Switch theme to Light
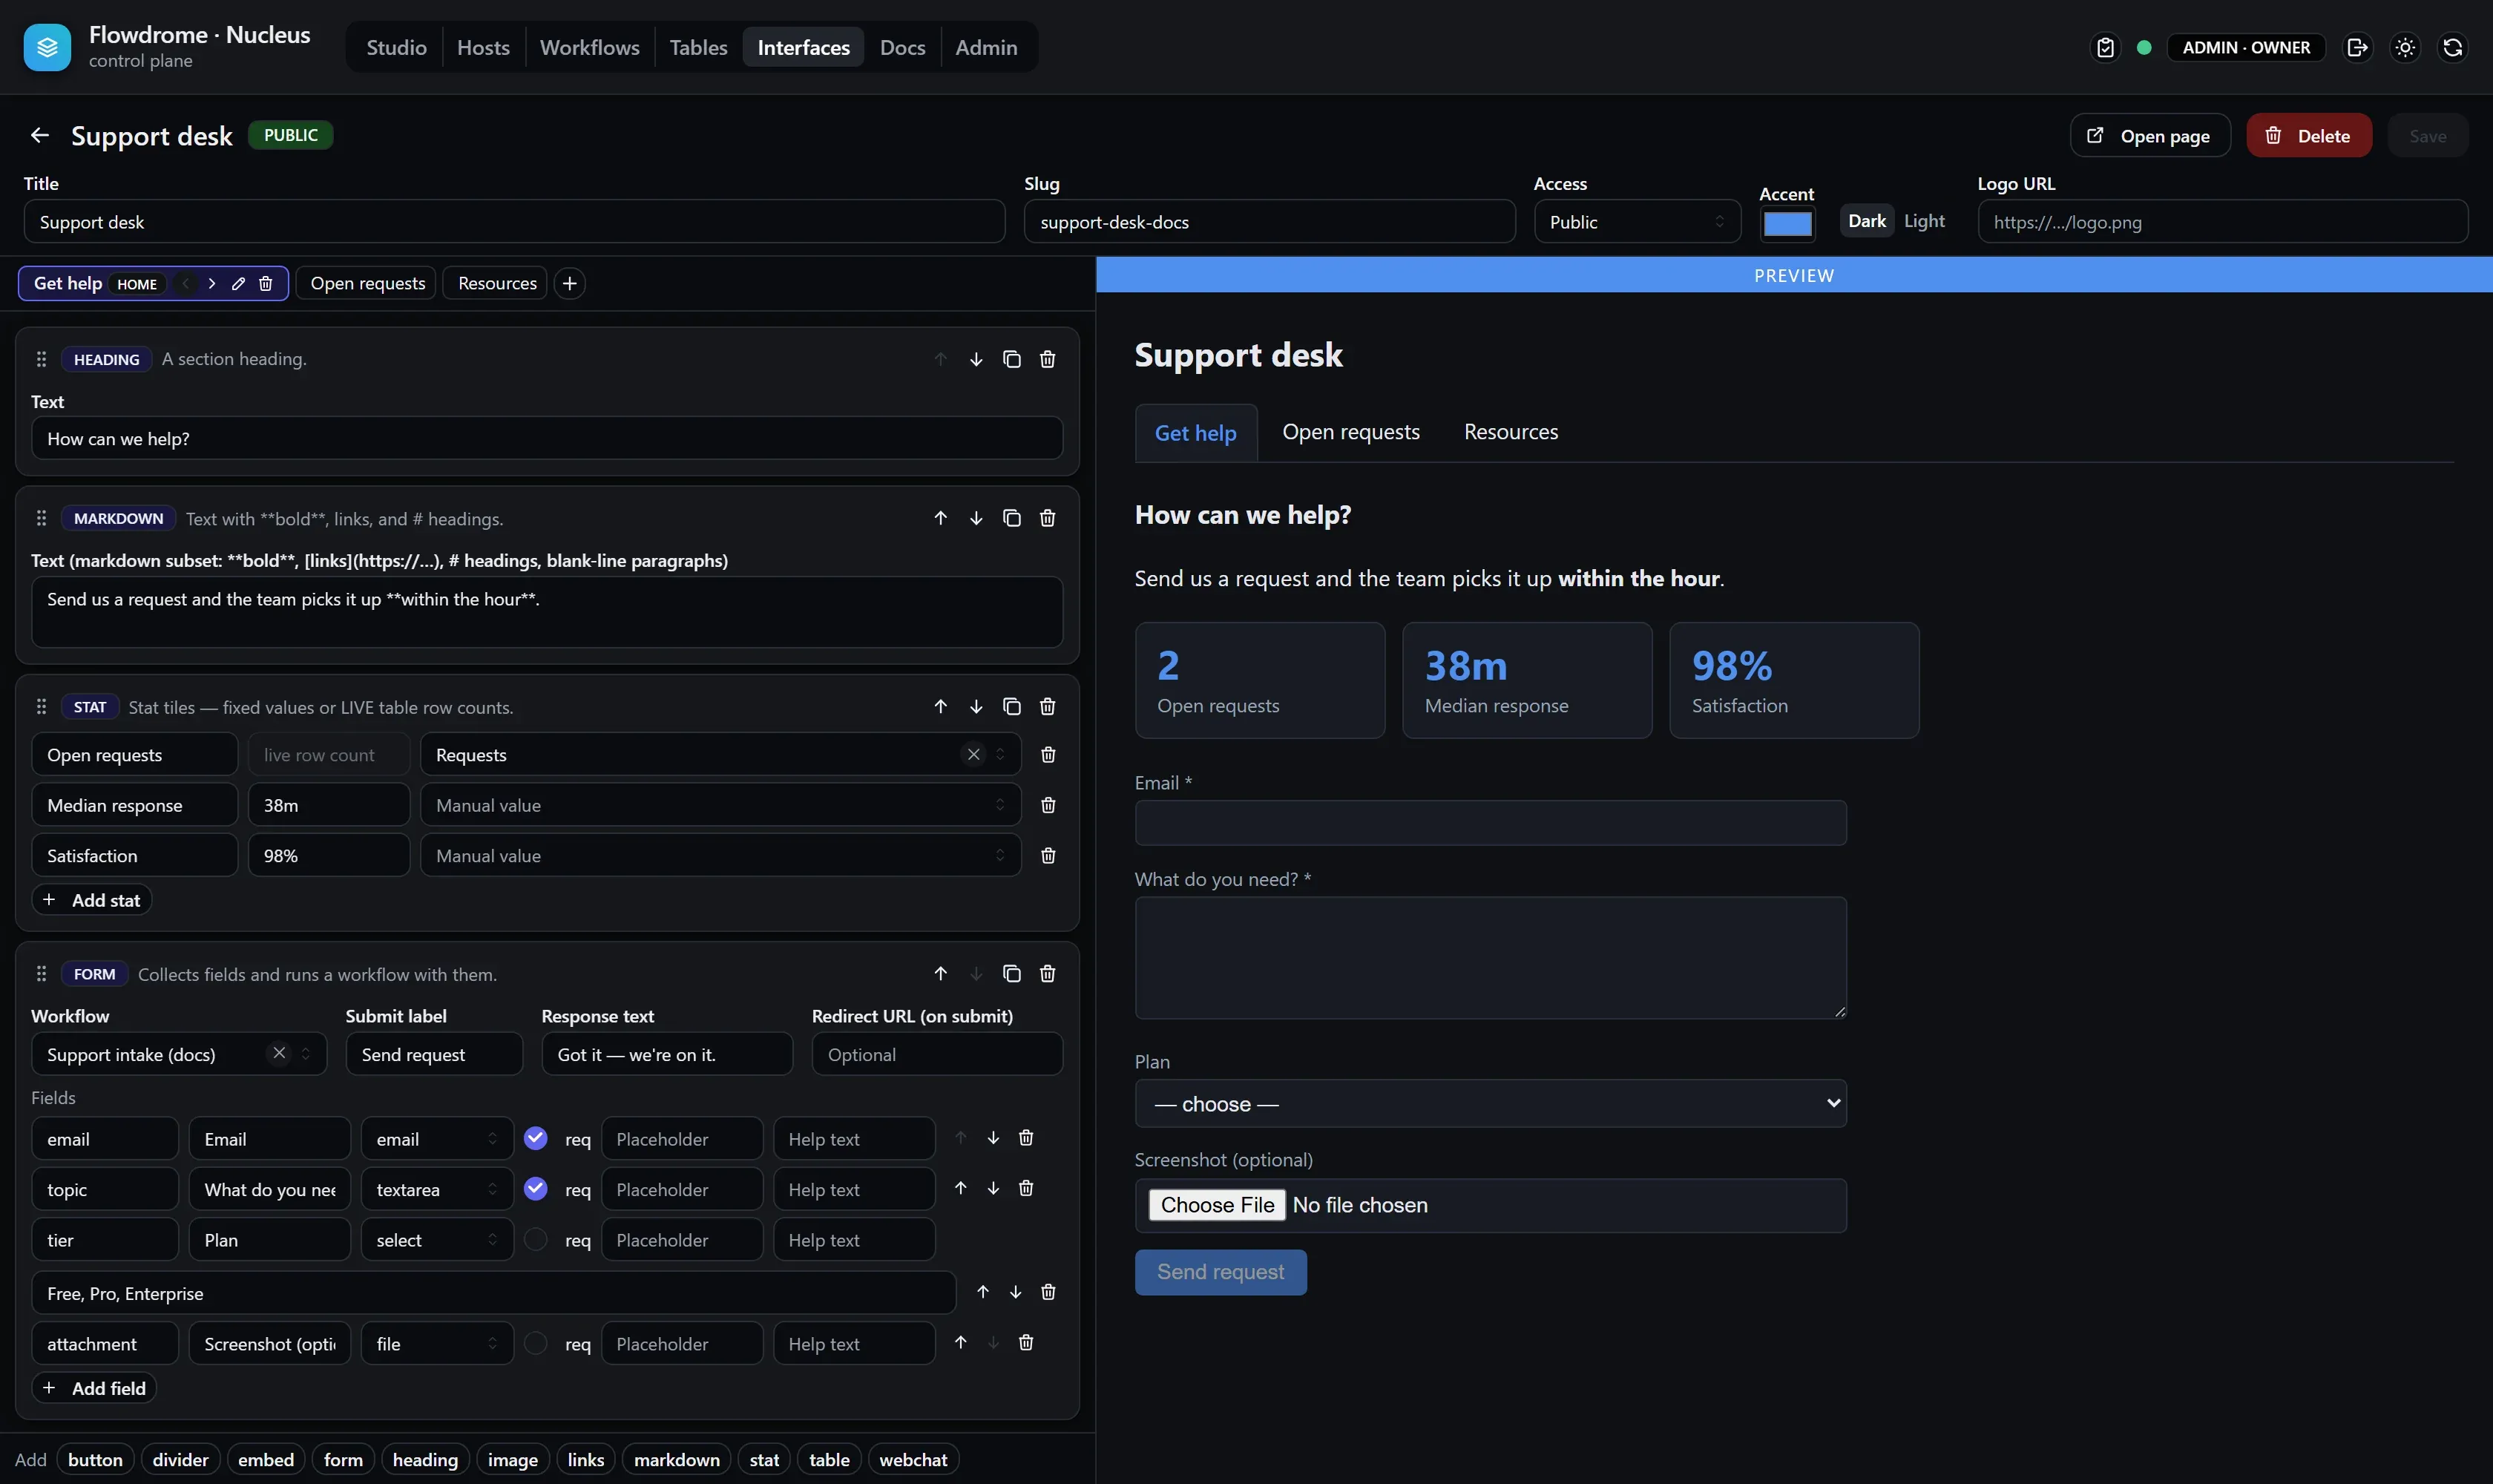 coord(1923,221)
